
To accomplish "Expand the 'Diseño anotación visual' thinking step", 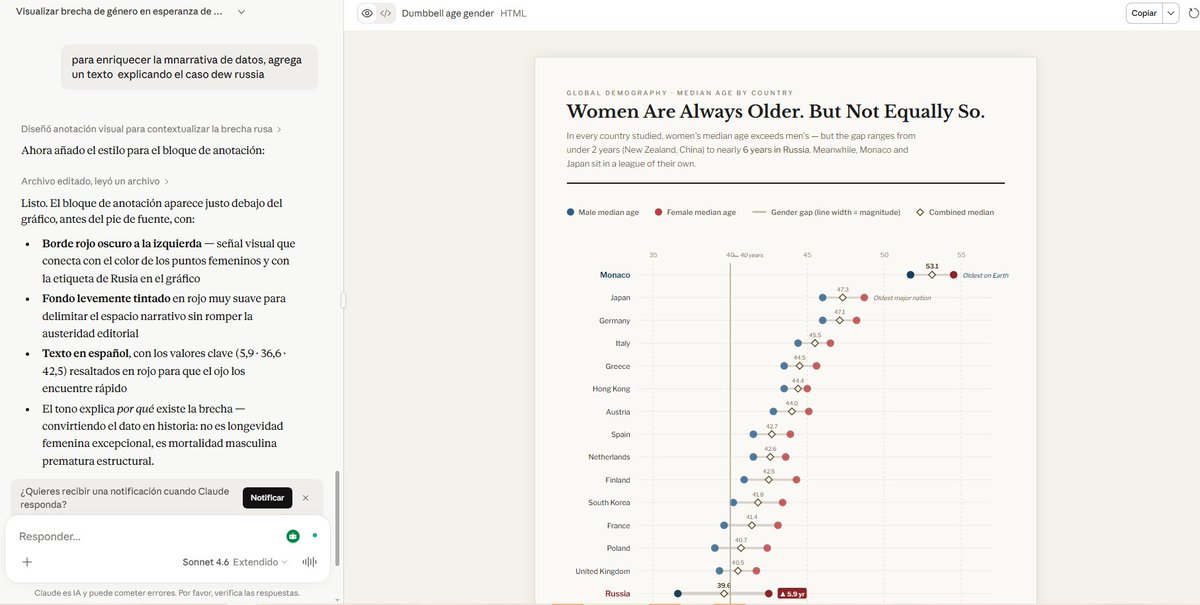I will 151,129.
